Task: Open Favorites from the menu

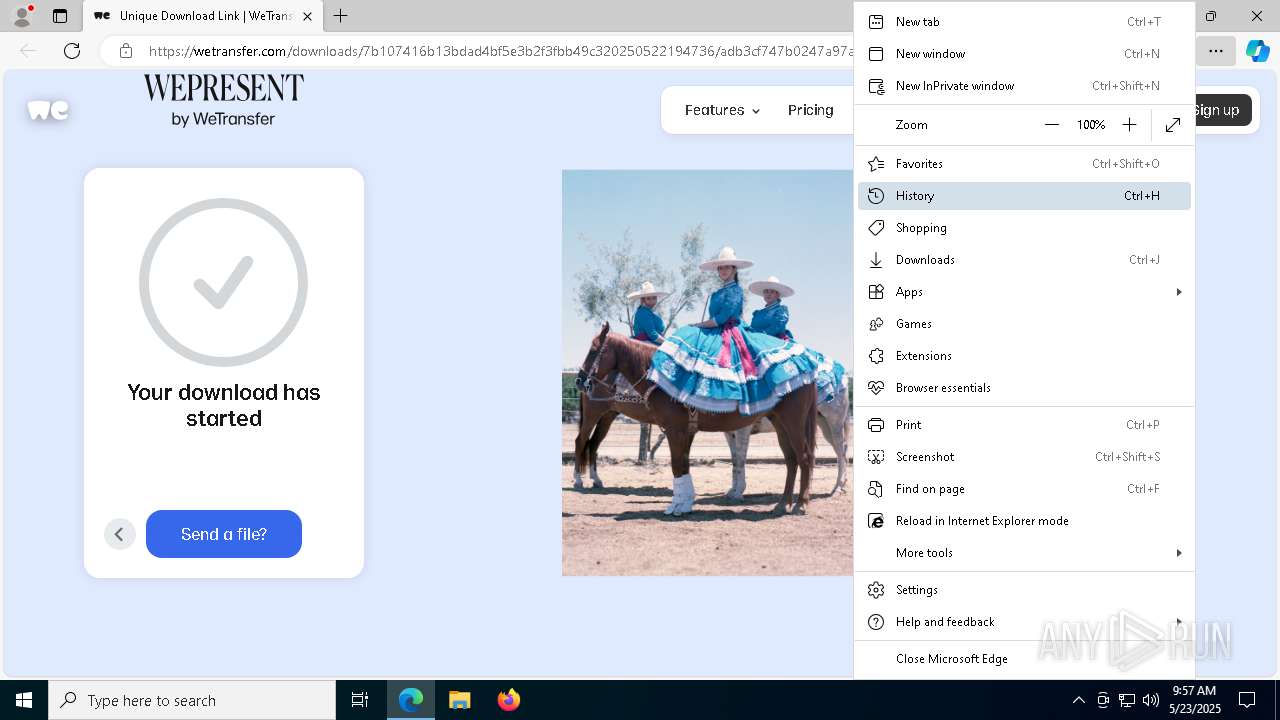Action: click(1024, 164)
